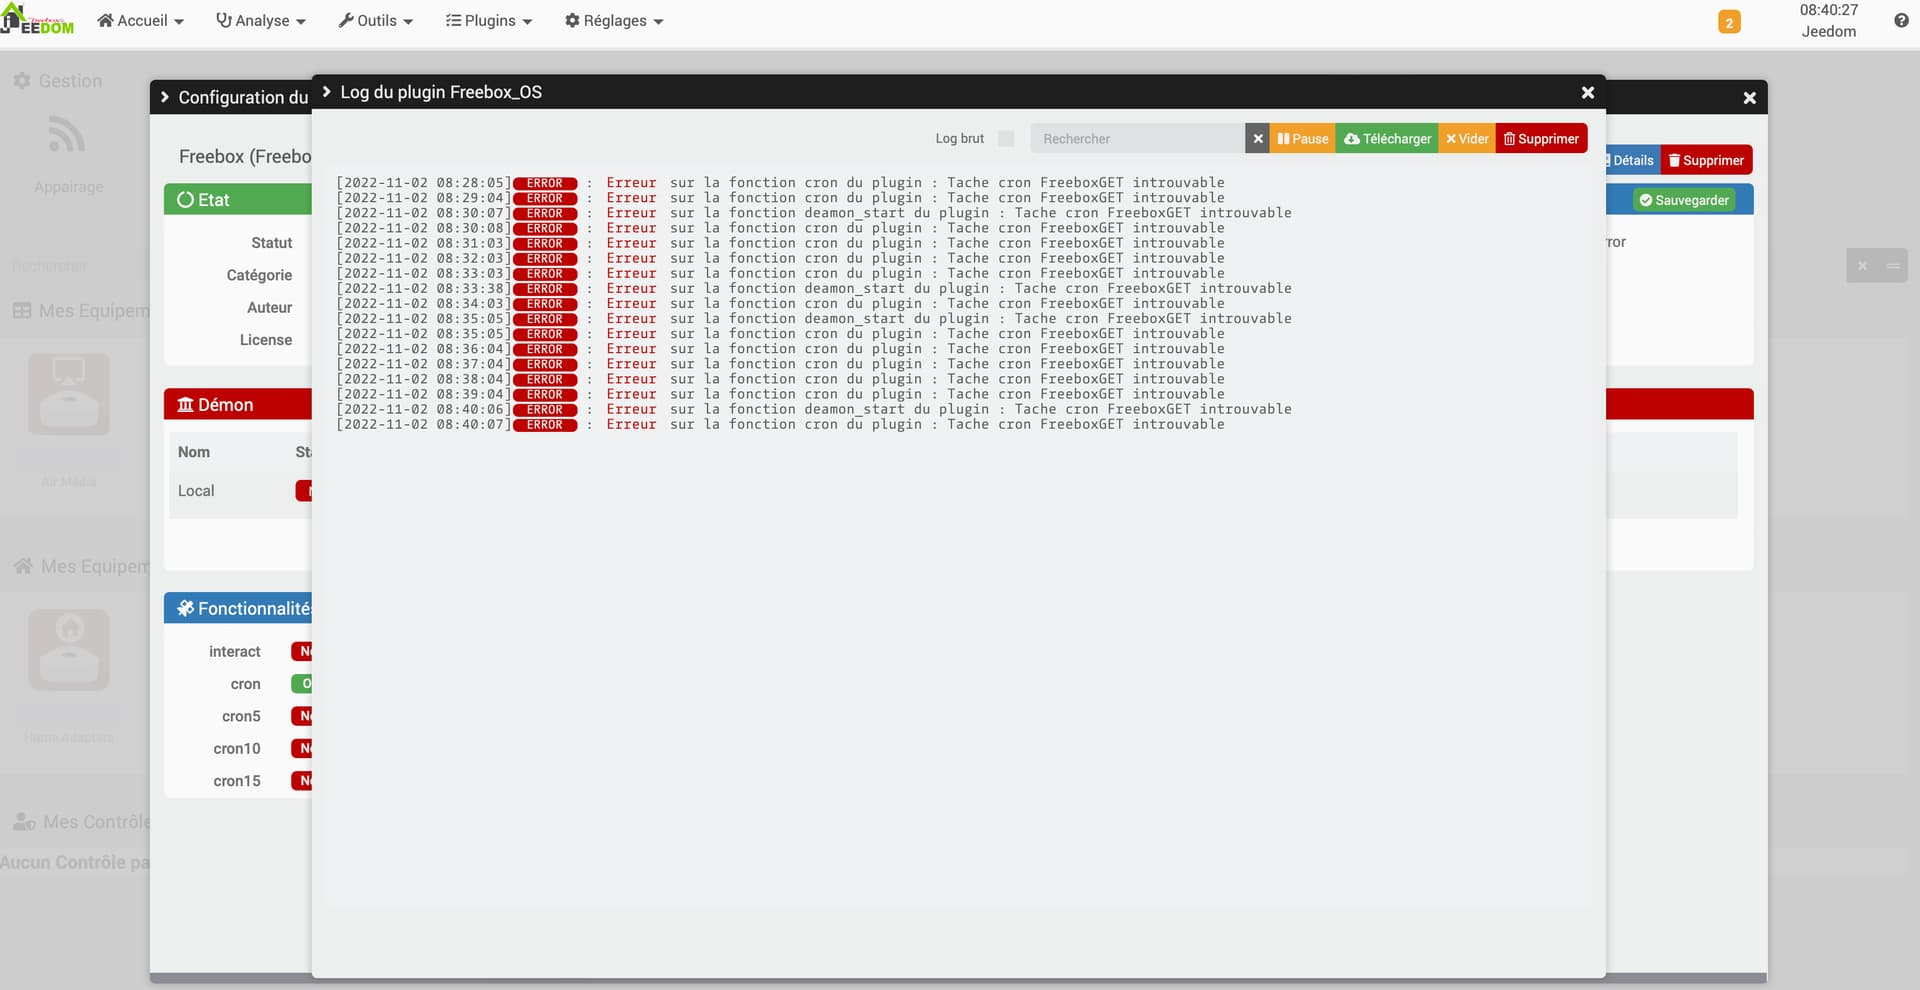Focus the Rechercher field in the log window
The width and height of the screenshot is (1920, 990).
(x=1137, y=139)
